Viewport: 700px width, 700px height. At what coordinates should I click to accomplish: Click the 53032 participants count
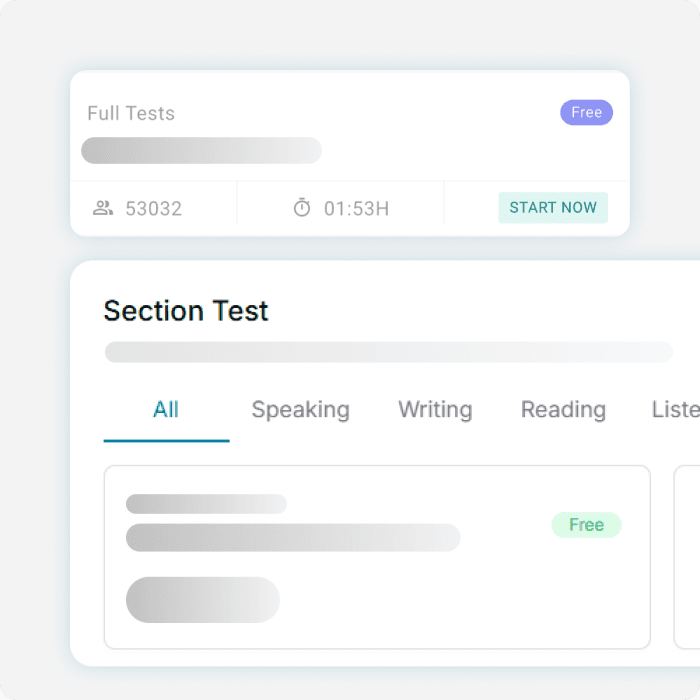click(x=153, y=209)
